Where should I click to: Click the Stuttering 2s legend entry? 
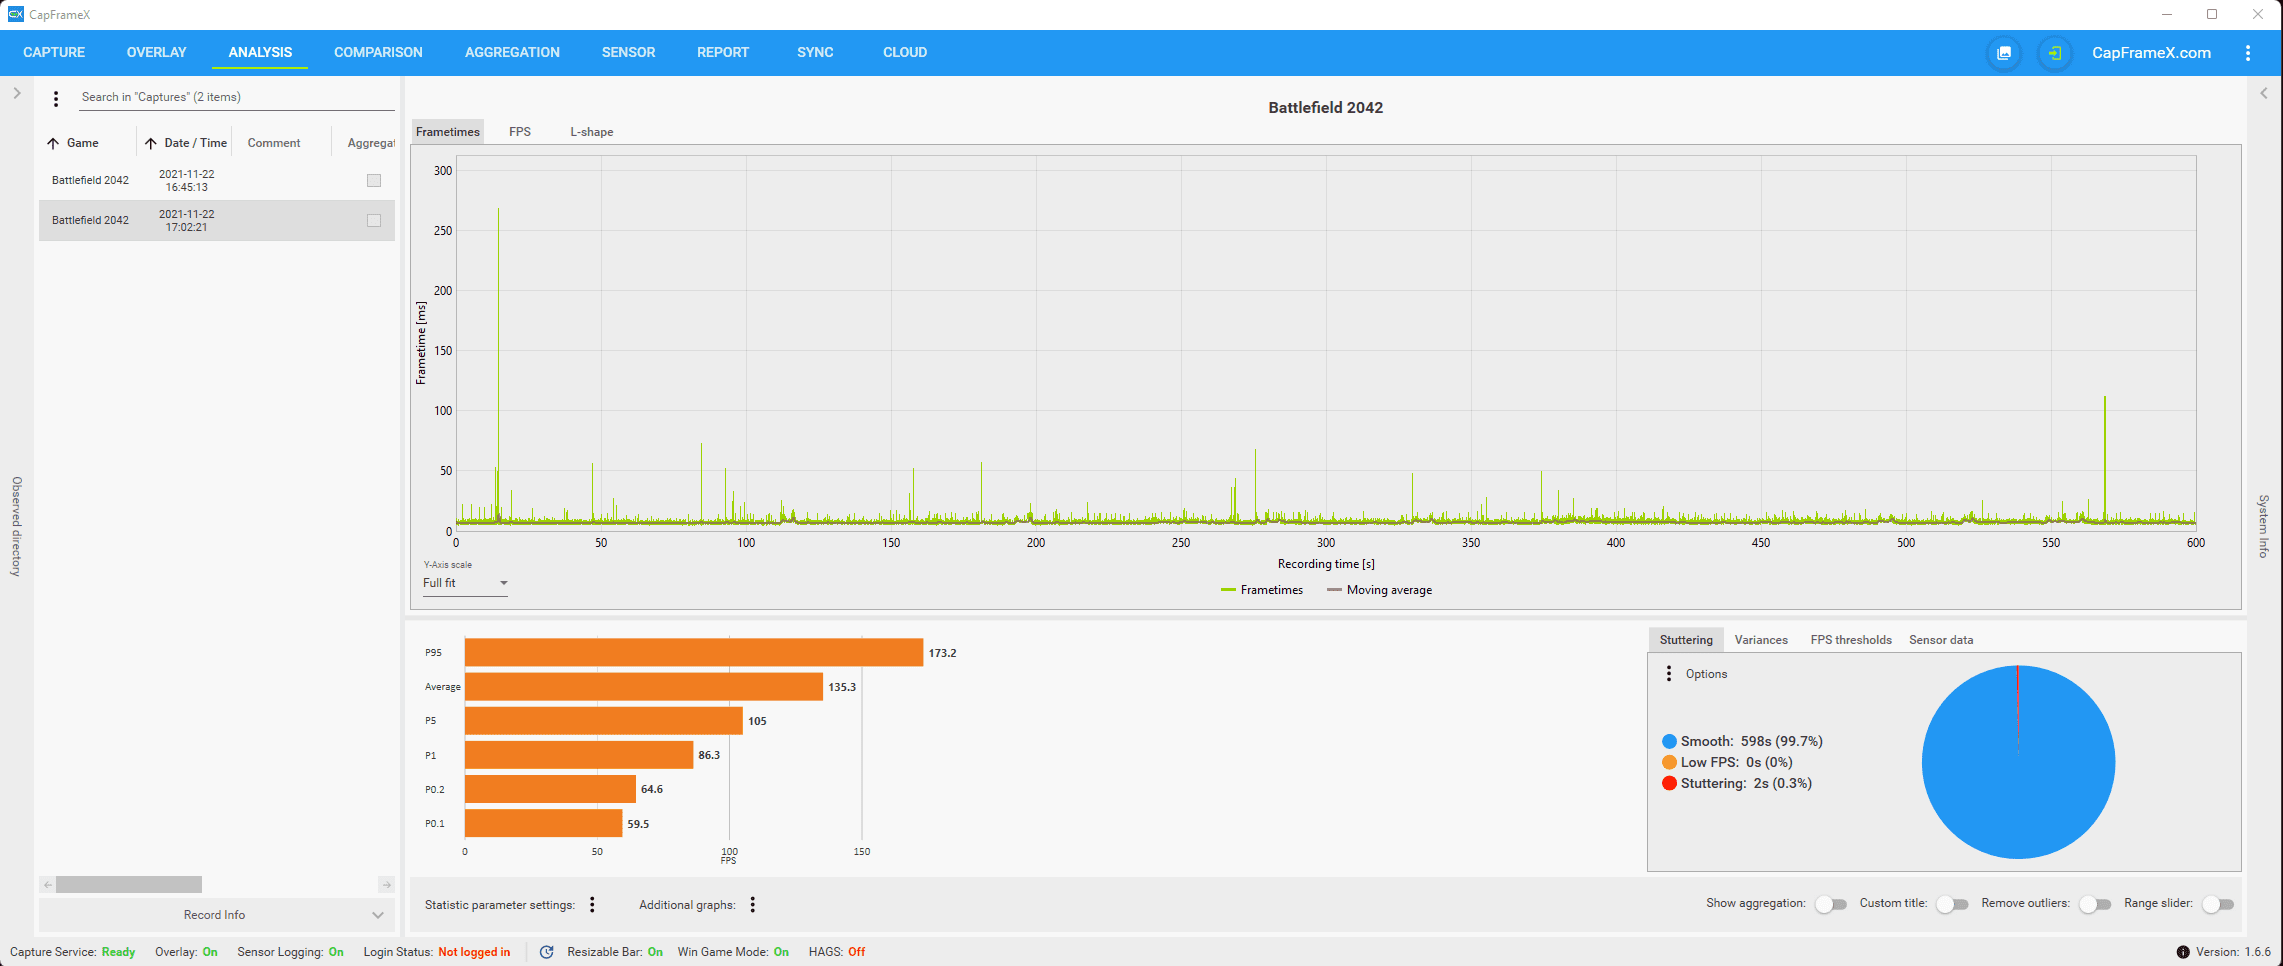(x=1737, y=783)
